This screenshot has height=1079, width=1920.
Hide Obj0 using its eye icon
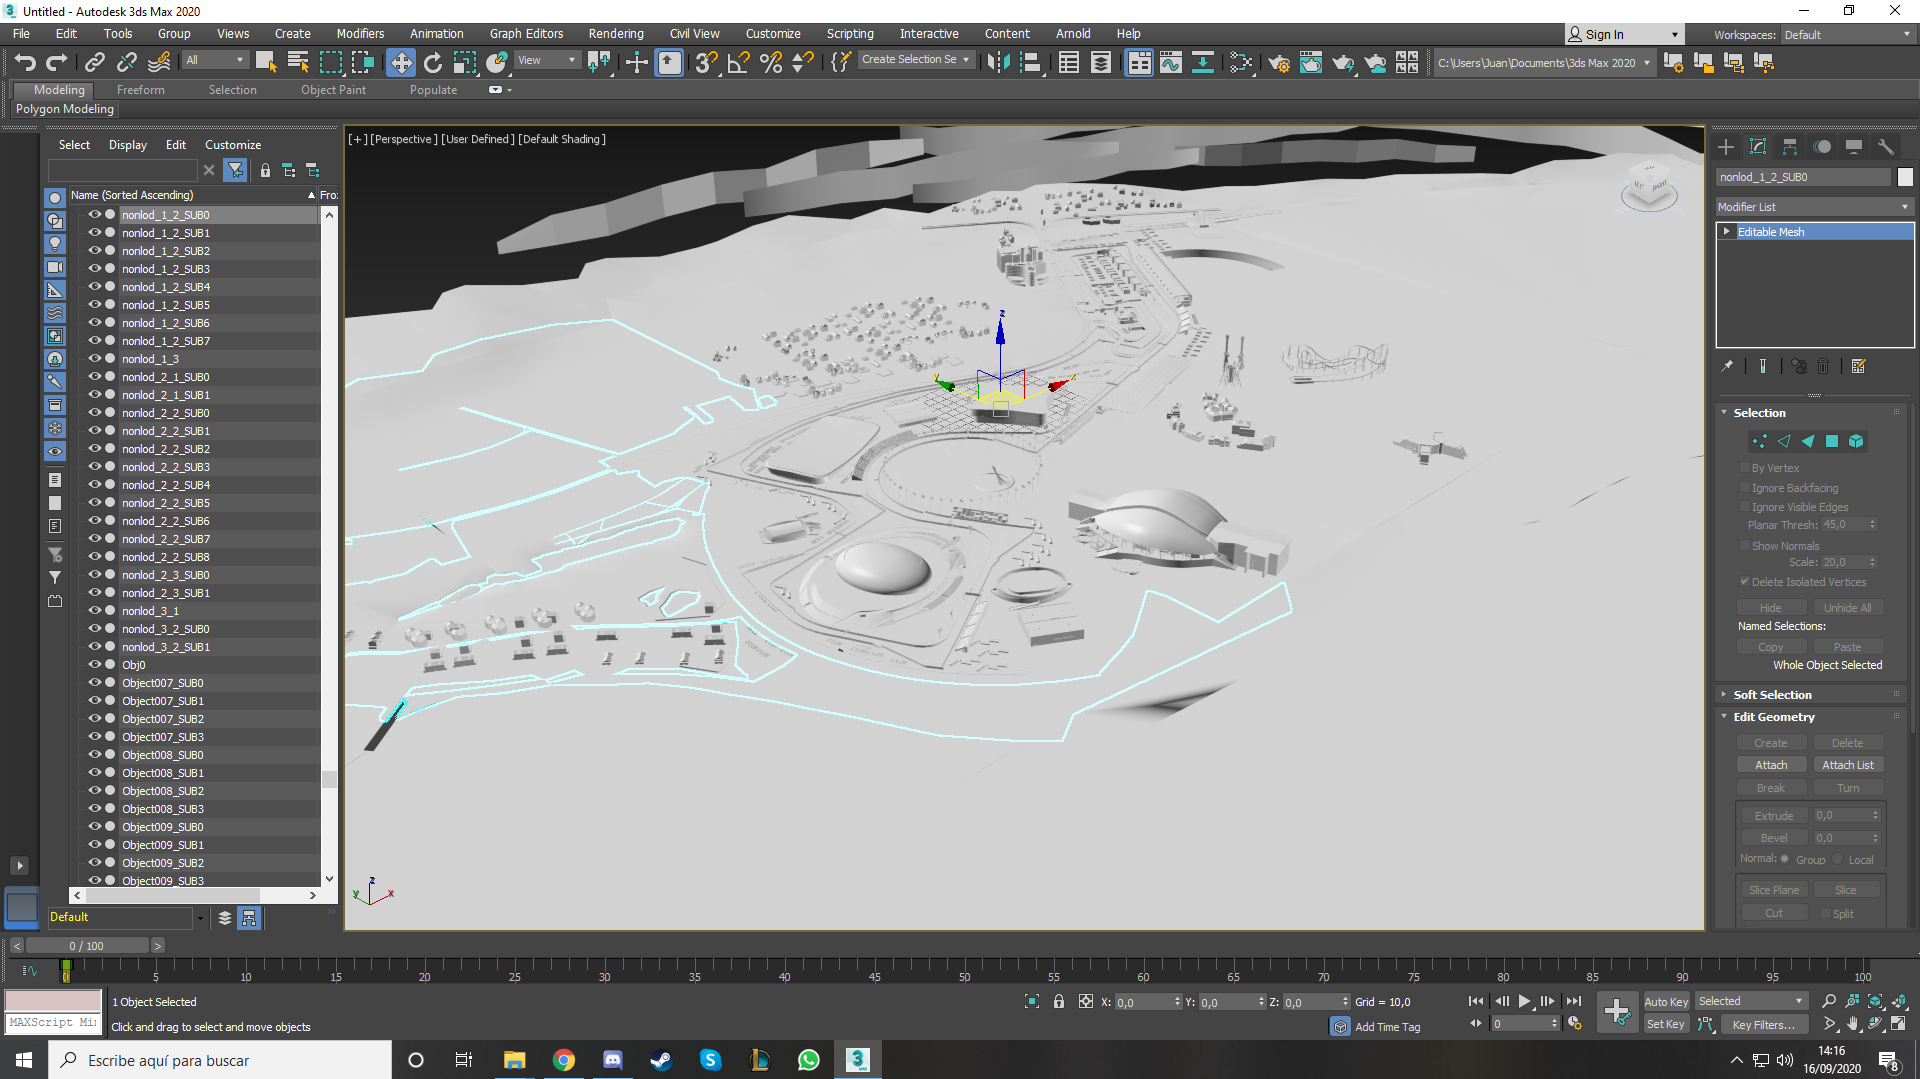pos(94,665)
